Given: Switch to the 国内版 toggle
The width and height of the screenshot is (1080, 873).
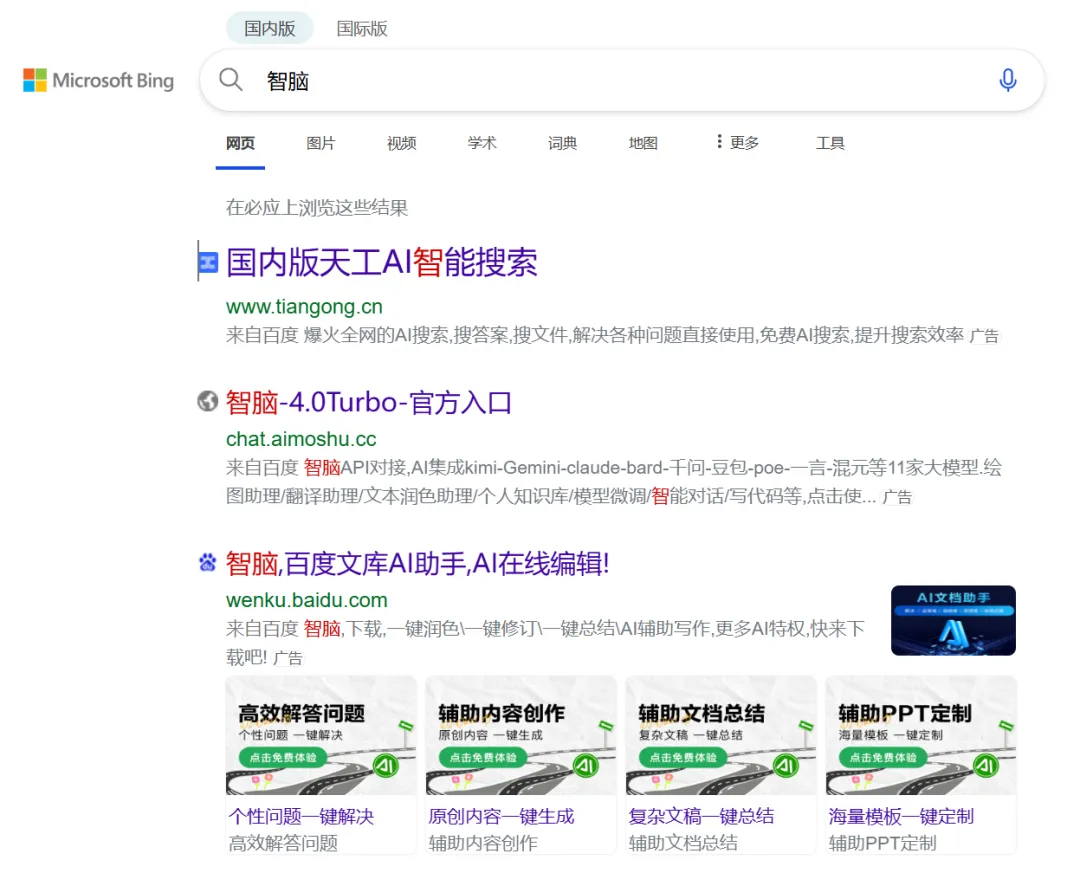Looking at the screenshot, I should (x=270, y=28).
